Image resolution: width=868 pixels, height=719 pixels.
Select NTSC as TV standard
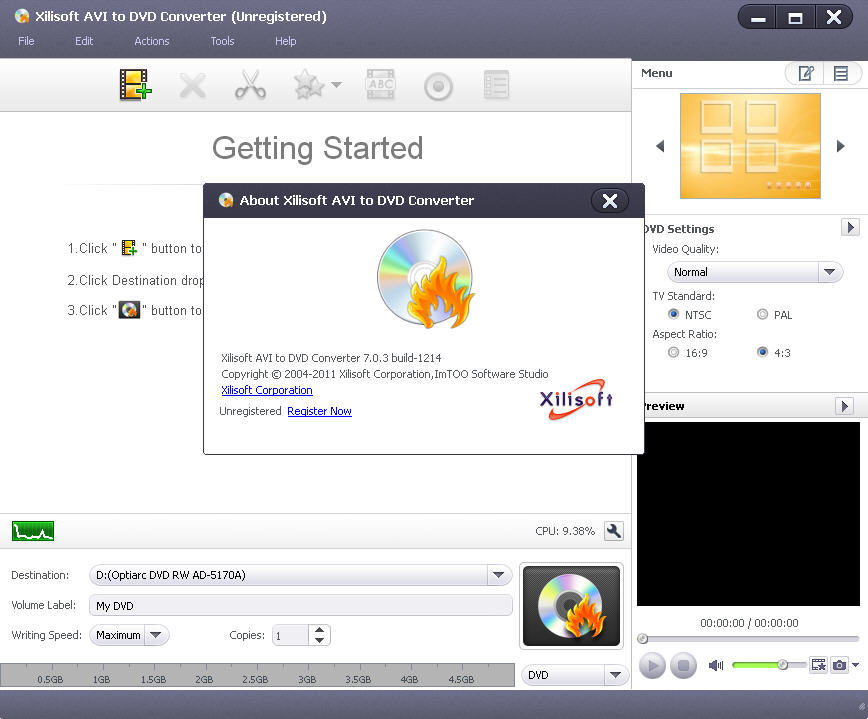click(x=674, y=315)
